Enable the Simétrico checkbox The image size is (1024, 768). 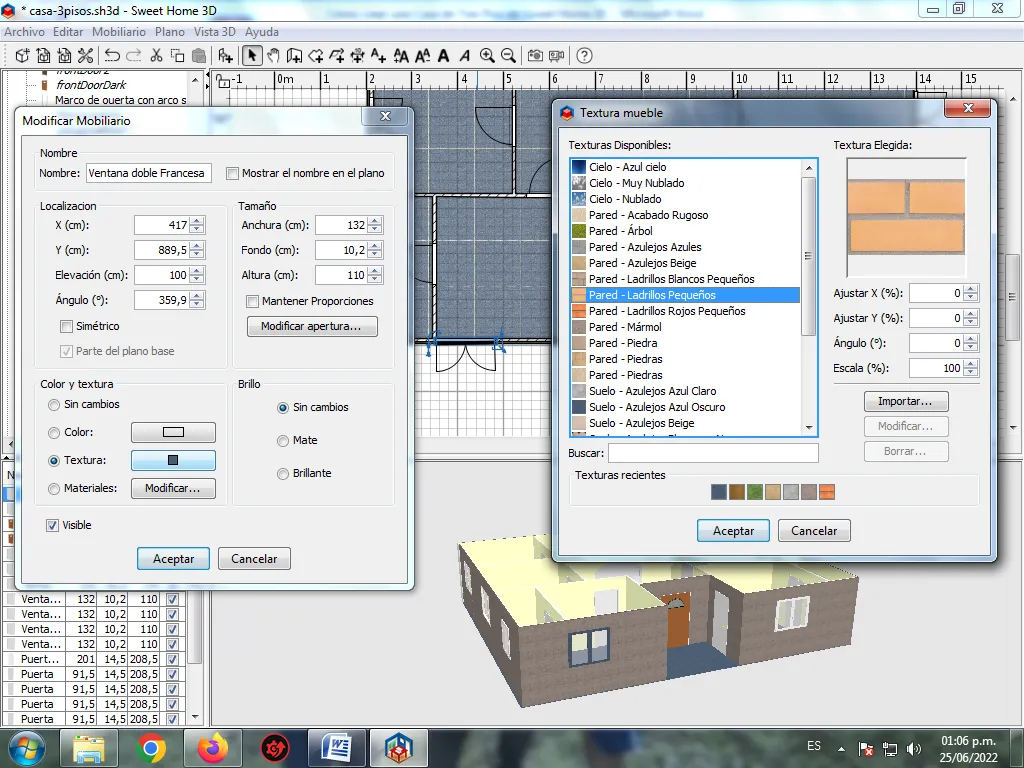[x=66, y=327]
